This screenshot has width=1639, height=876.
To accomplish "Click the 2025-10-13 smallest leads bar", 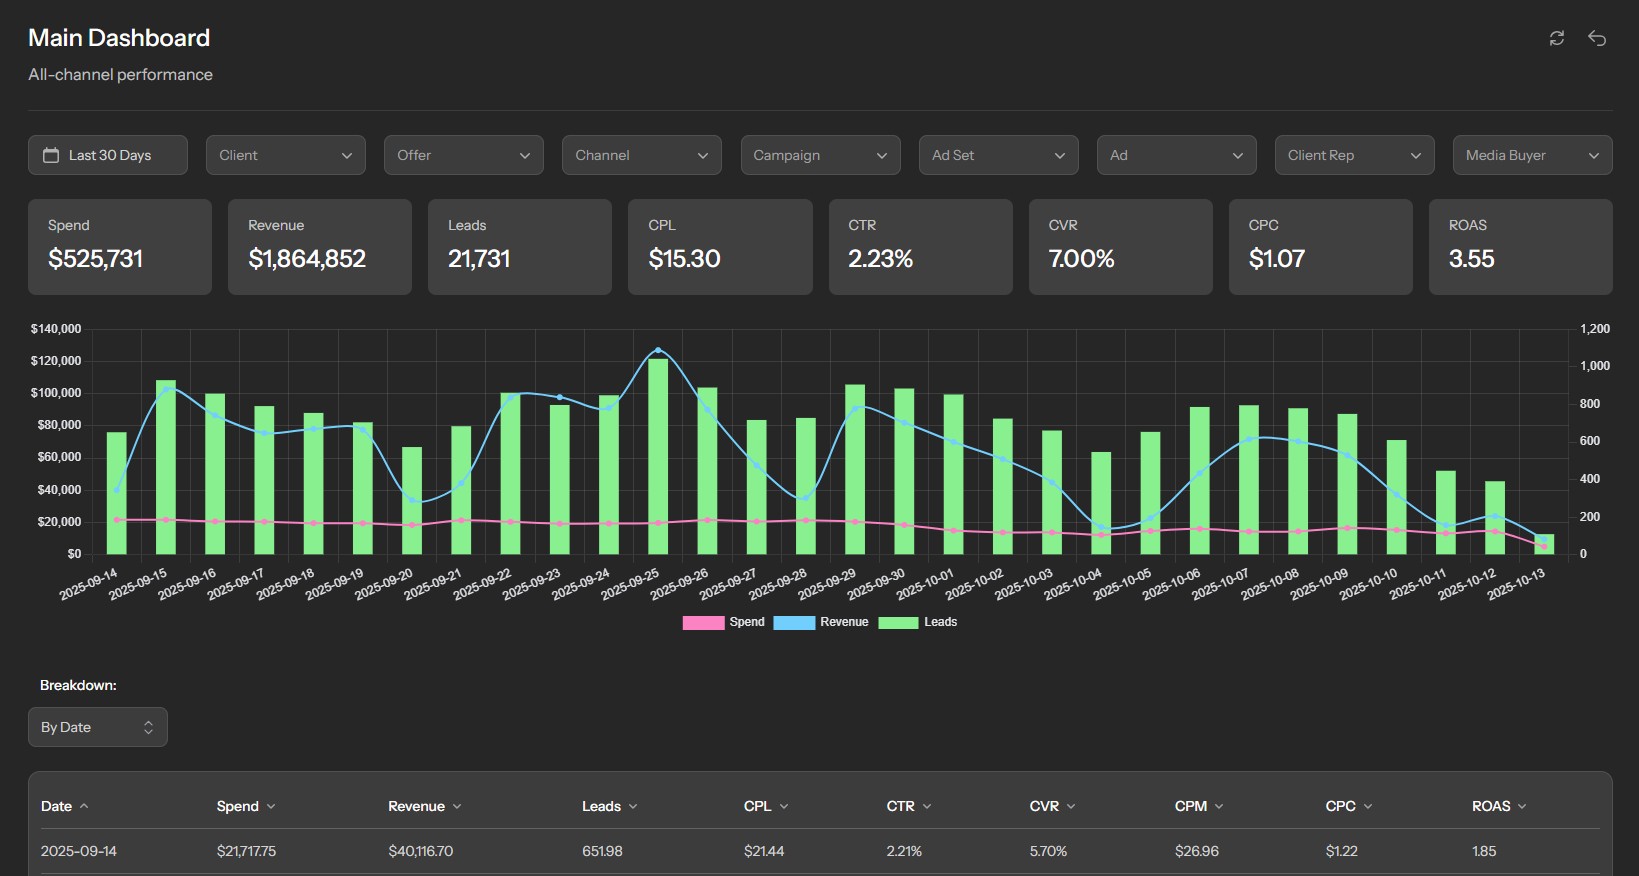I will click(1544, 544).
